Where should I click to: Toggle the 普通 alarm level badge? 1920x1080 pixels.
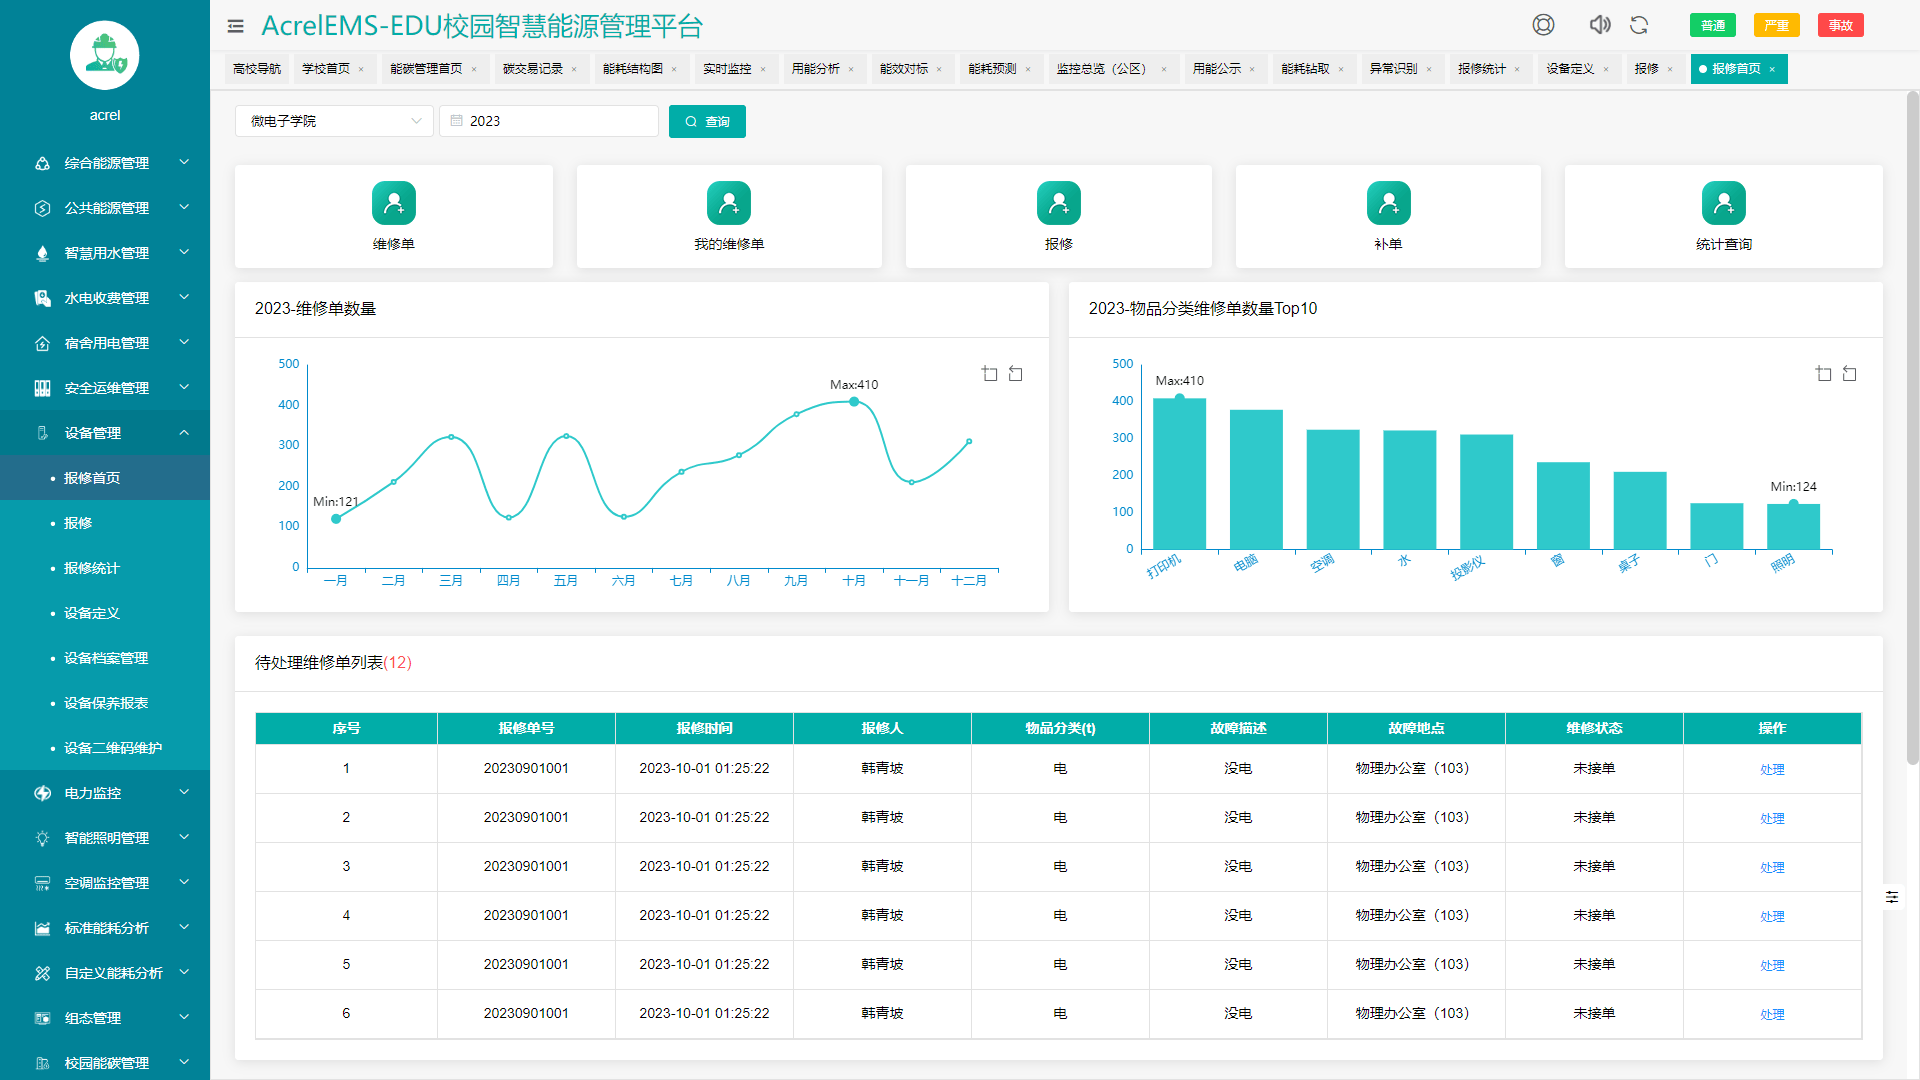click(1712, 26)
